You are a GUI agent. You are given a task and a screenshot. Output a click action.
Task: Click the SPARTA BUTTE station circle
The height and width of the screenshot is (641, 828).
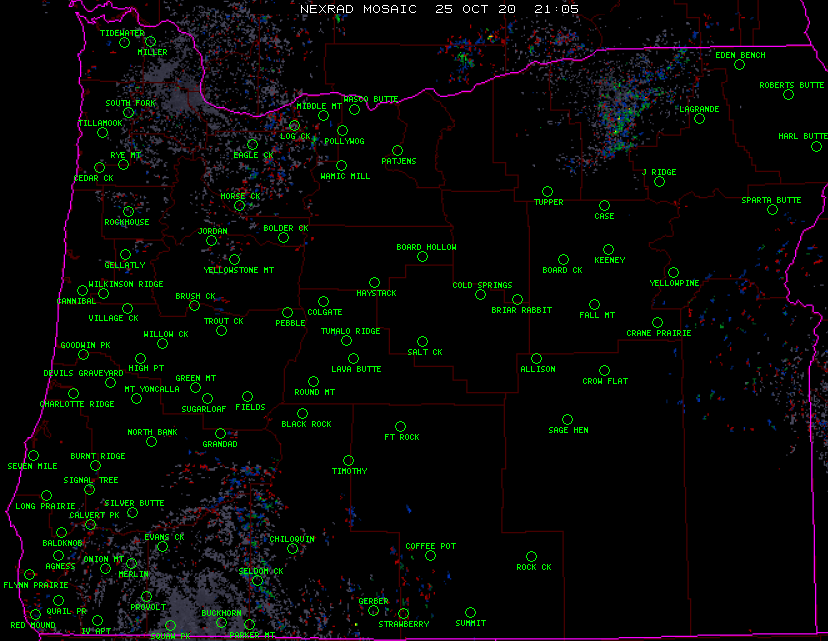click(x=772, y=210)
